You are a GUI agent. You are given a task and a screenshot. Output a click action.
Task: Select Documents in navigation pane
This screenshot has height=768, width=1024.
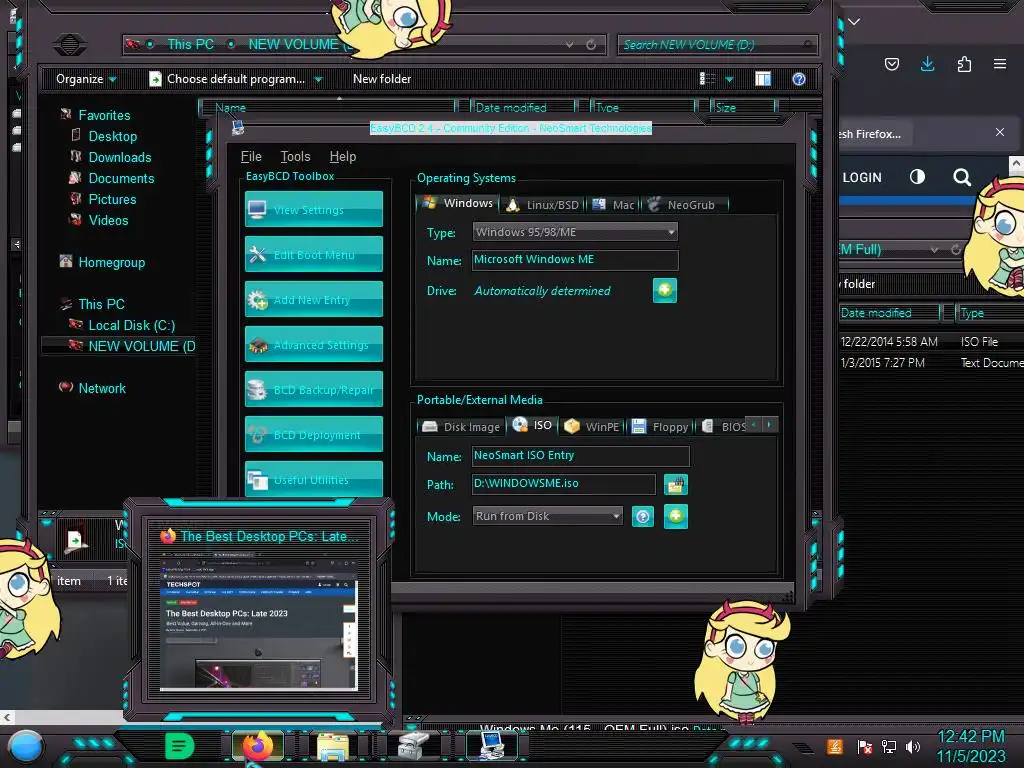point(112,178)
